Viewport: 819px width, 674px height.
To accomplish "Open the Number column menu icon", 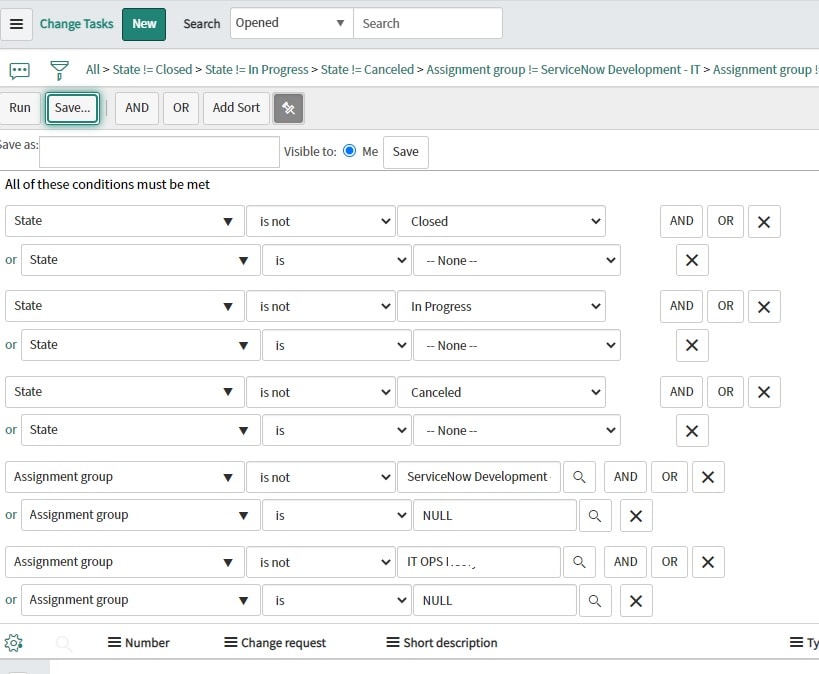I will pyautogui.click(x=114, y=643).
